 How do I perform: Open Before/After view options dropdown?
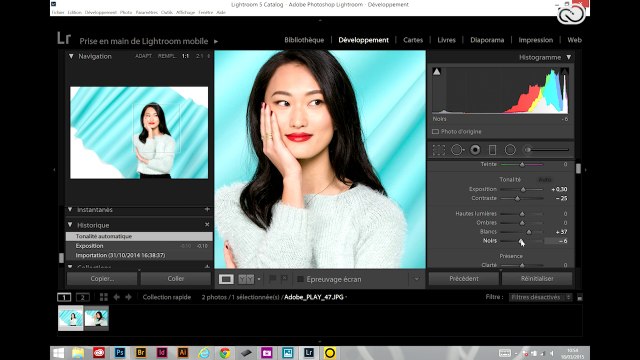click(259, 279)
